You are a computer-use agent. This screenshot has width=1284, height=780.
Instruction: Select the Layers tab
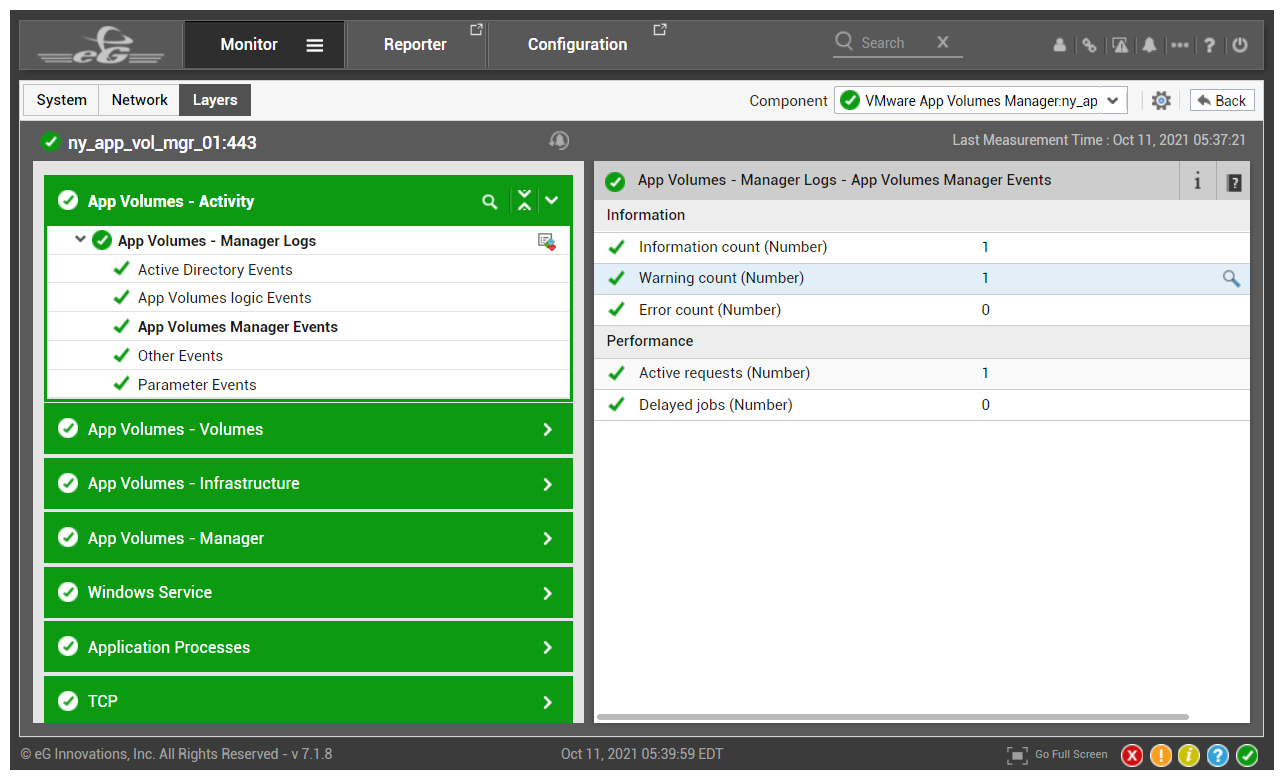[215, 100]
